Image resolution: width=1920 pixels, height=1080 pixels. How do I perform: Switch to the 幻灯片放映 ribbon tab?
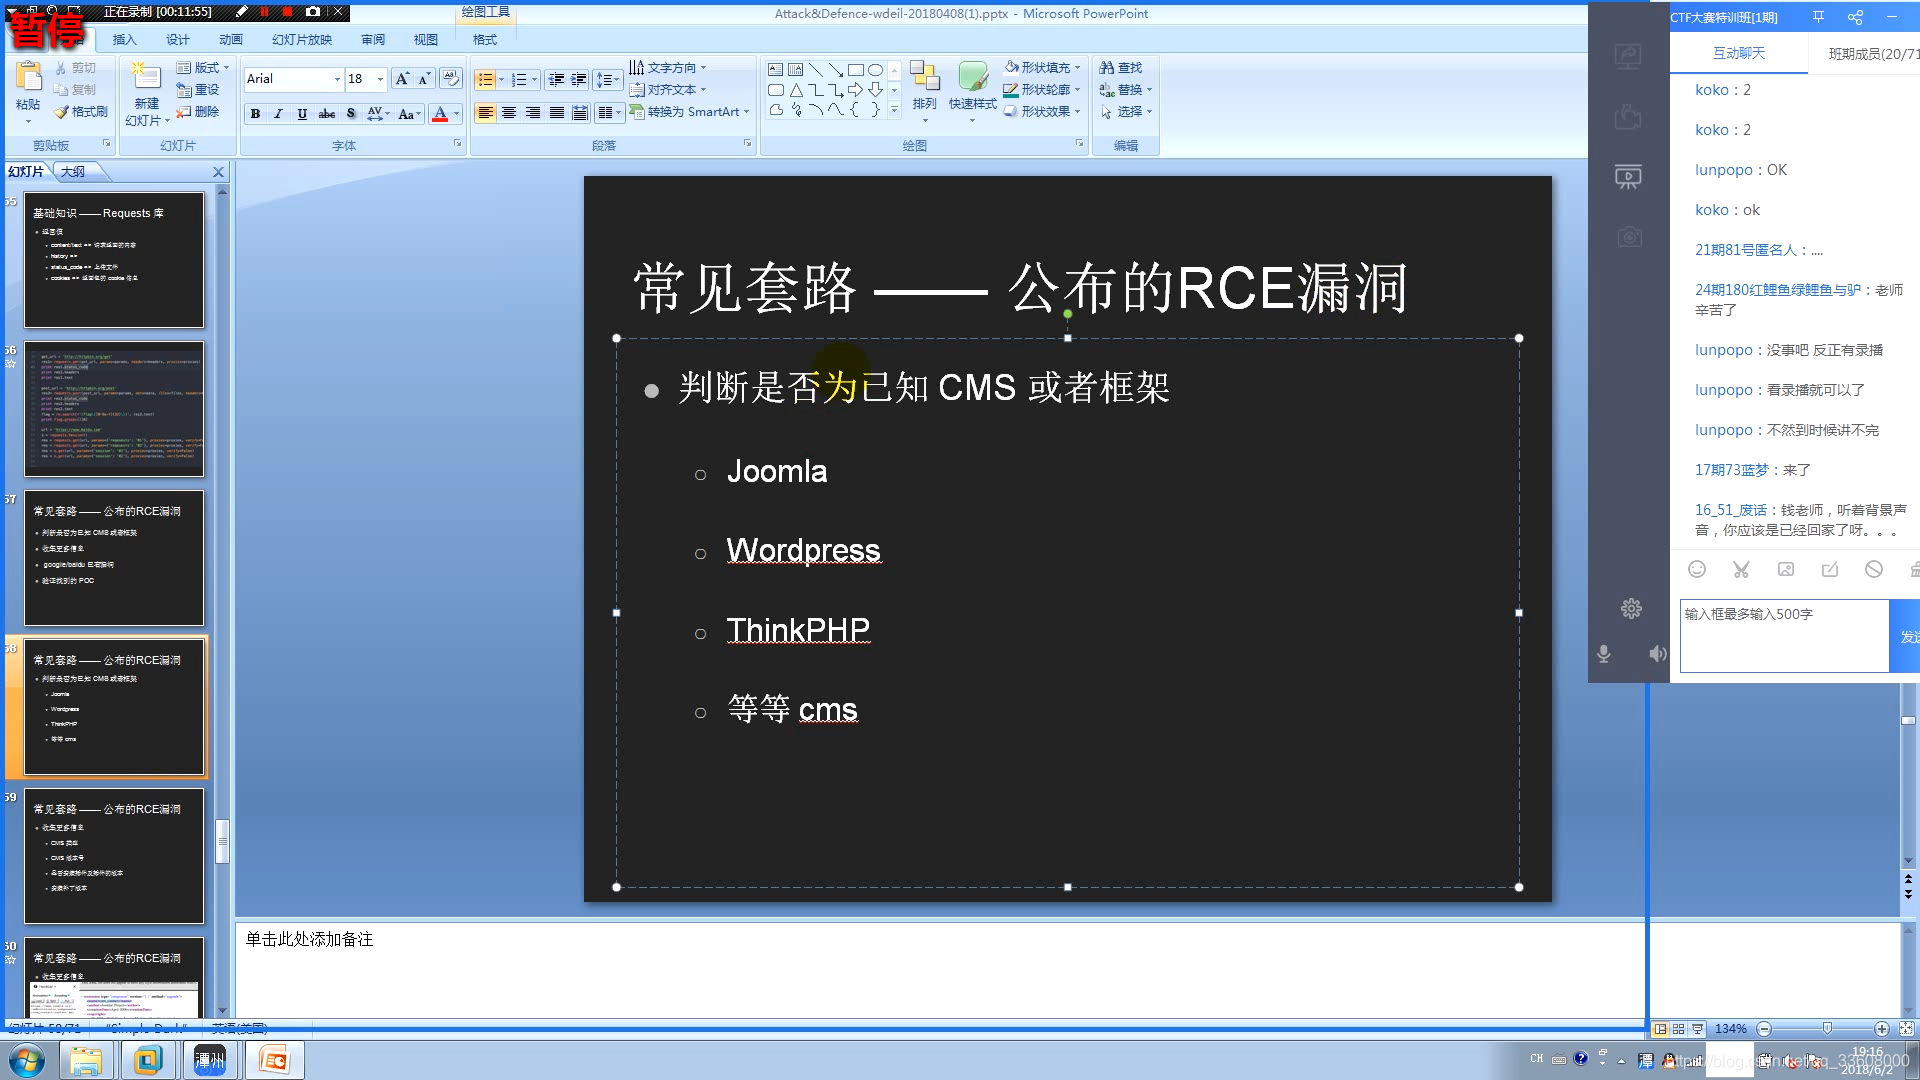pyautogui.click(x=301, y=40)
